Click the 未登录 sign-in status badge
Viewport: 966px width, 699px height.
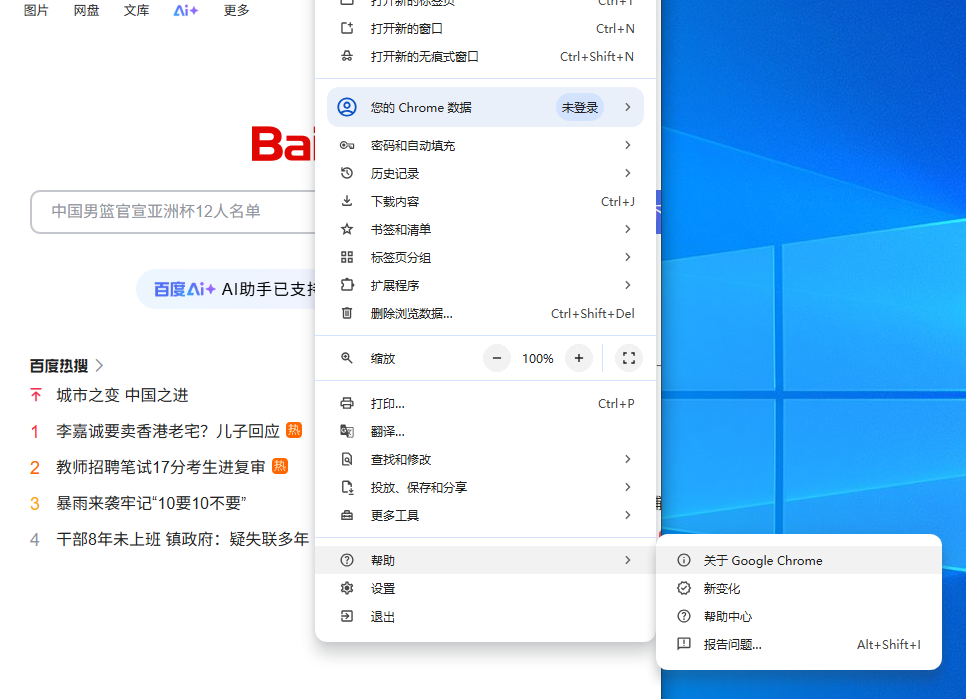pyautogui.click(x=579, y=107)
